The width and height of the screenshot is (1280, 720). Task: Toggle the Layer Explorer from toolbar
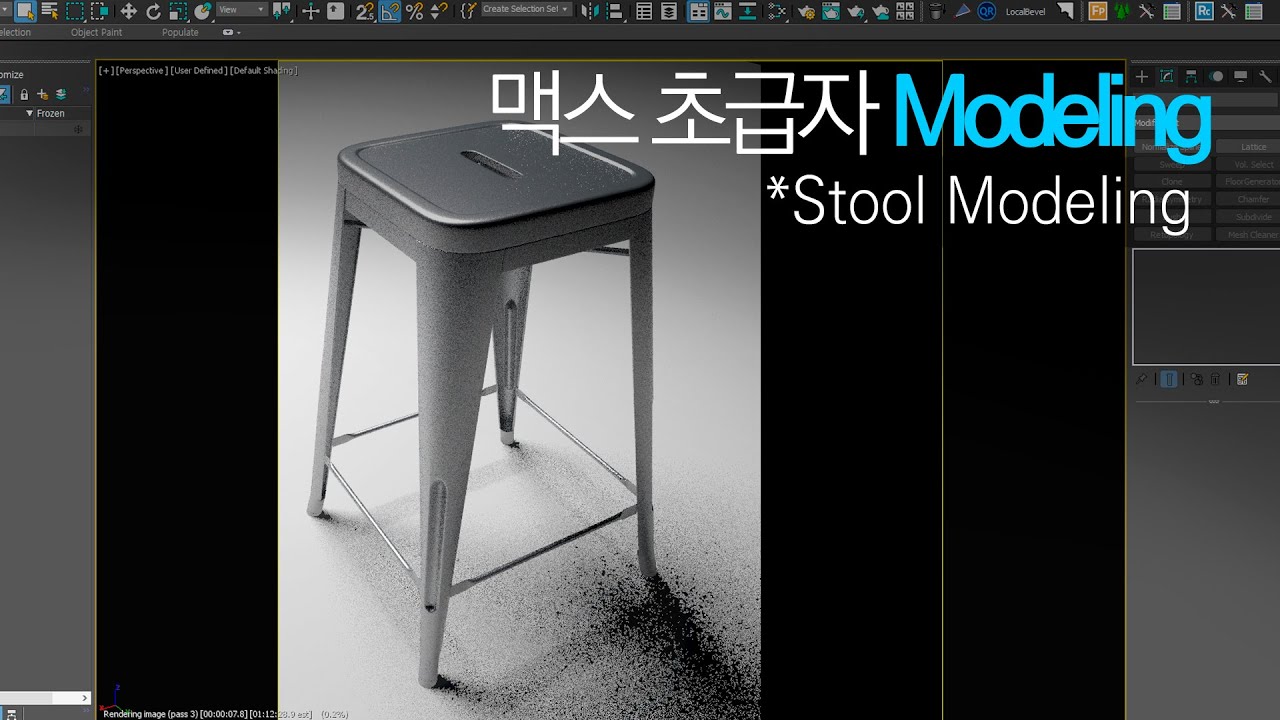(x=669, y=11)
